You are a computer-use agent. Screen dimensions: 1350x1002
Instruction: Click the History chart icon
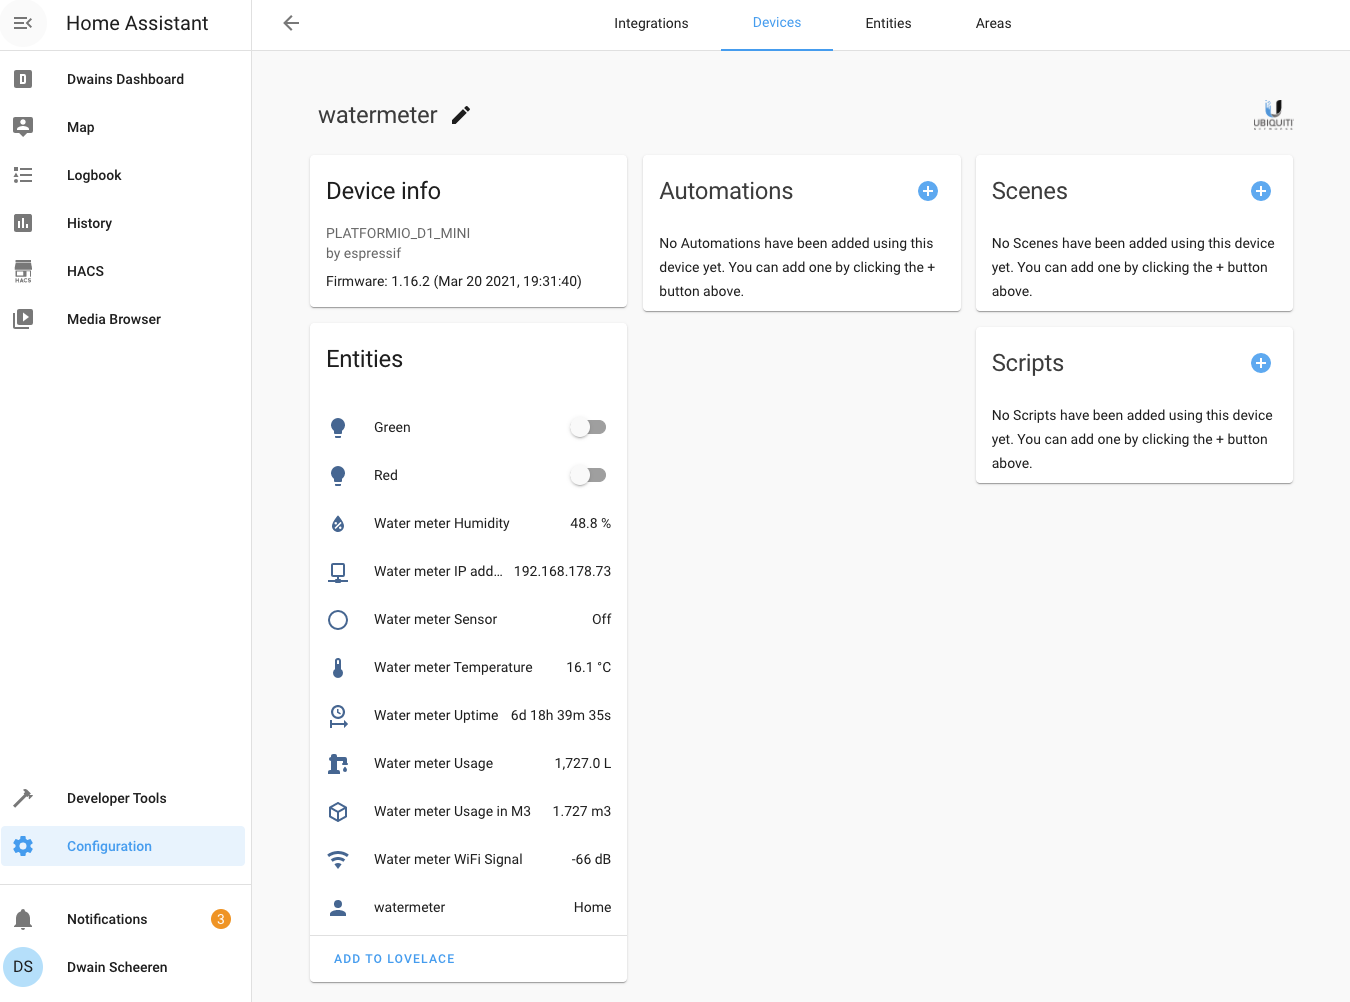coord(23,223)
